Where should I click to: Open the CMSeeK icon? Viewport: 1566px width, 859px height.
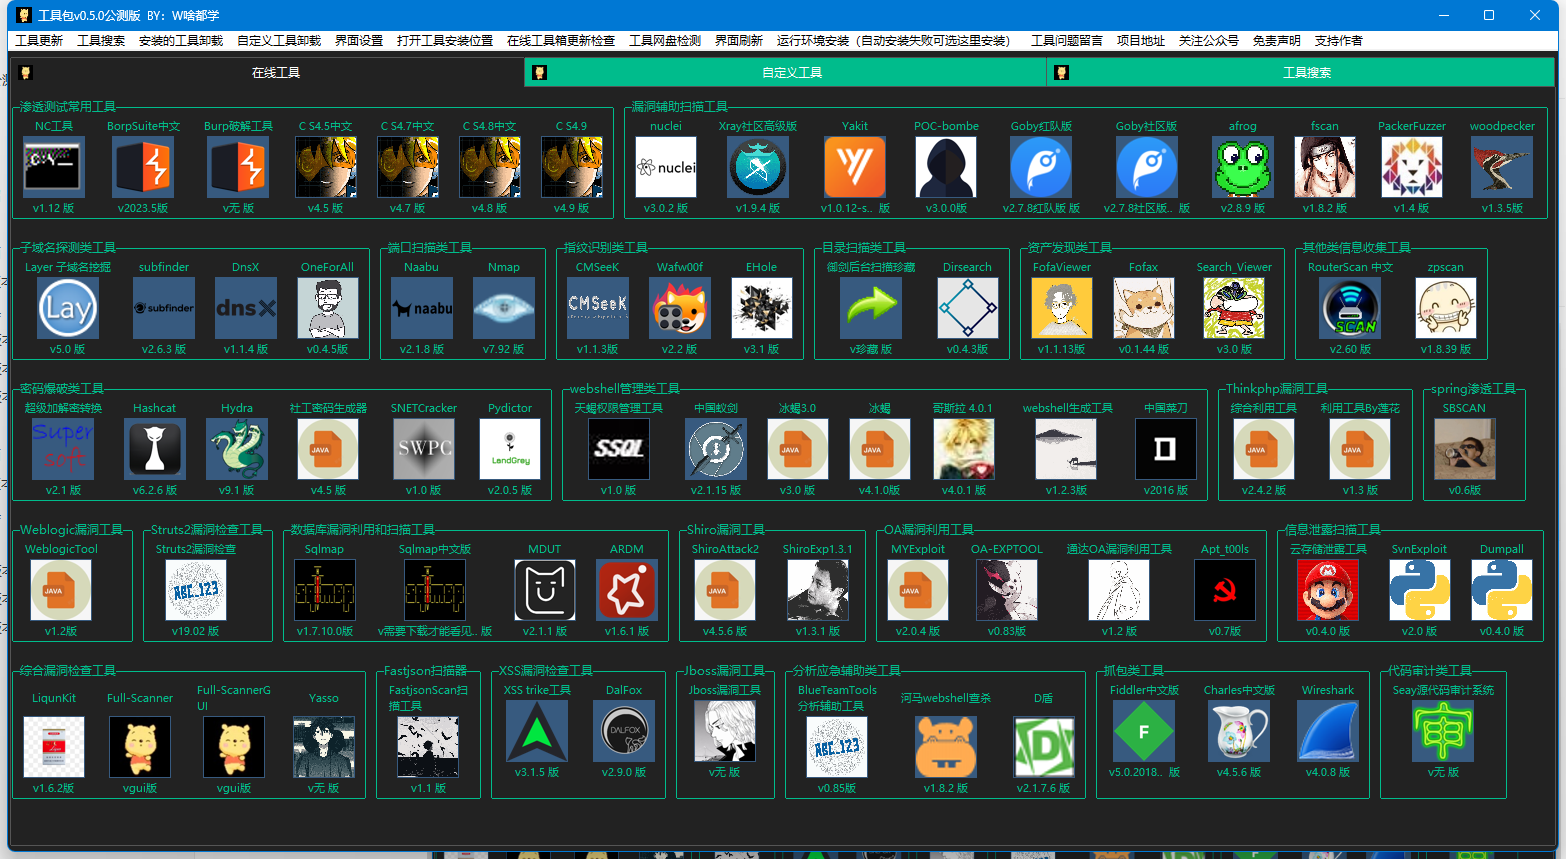coord(598,308)
